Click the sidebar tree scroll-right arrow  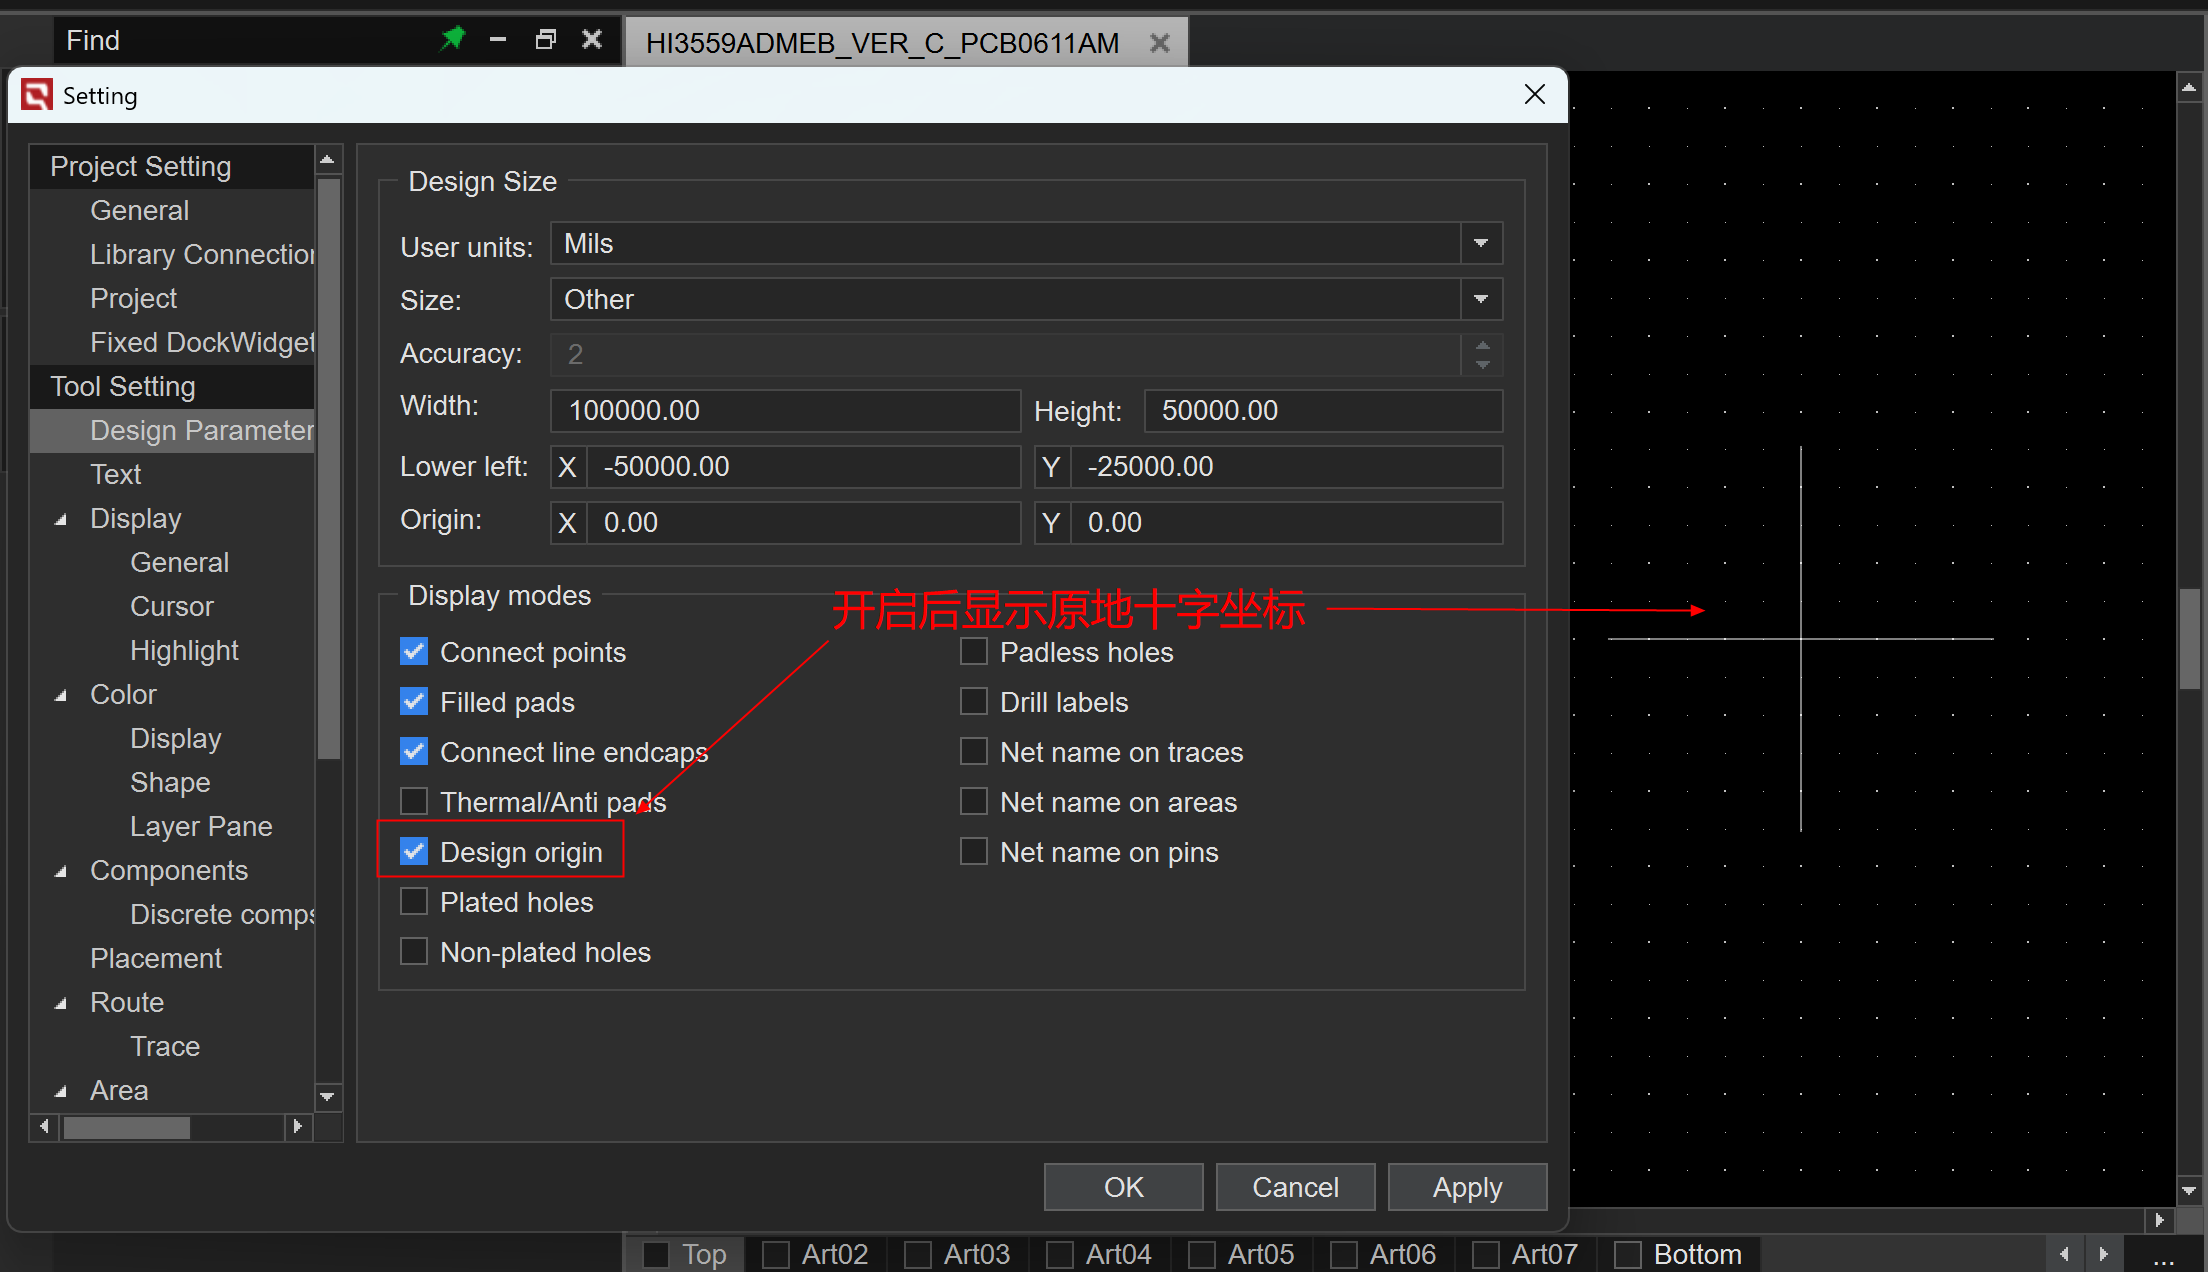[297, 1127]
